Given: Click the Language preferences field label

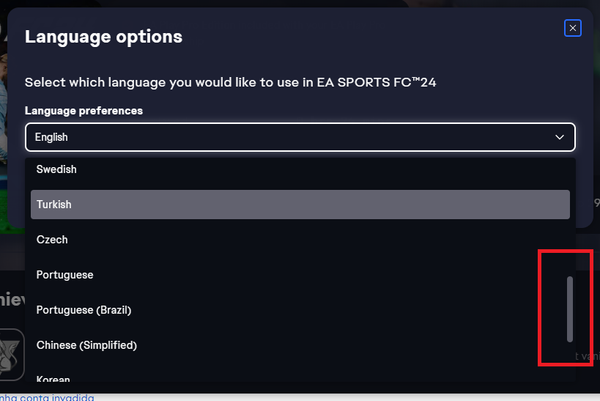Looking at the screenshot, I should 84,111.
